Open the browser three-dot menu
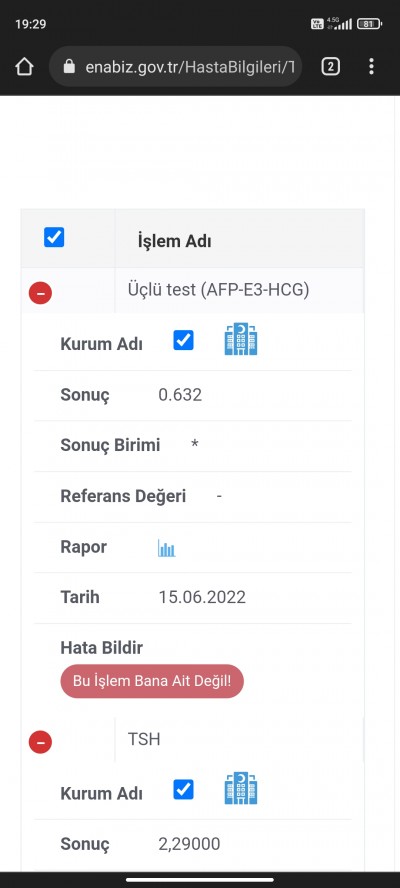 [x=371, y=67]
